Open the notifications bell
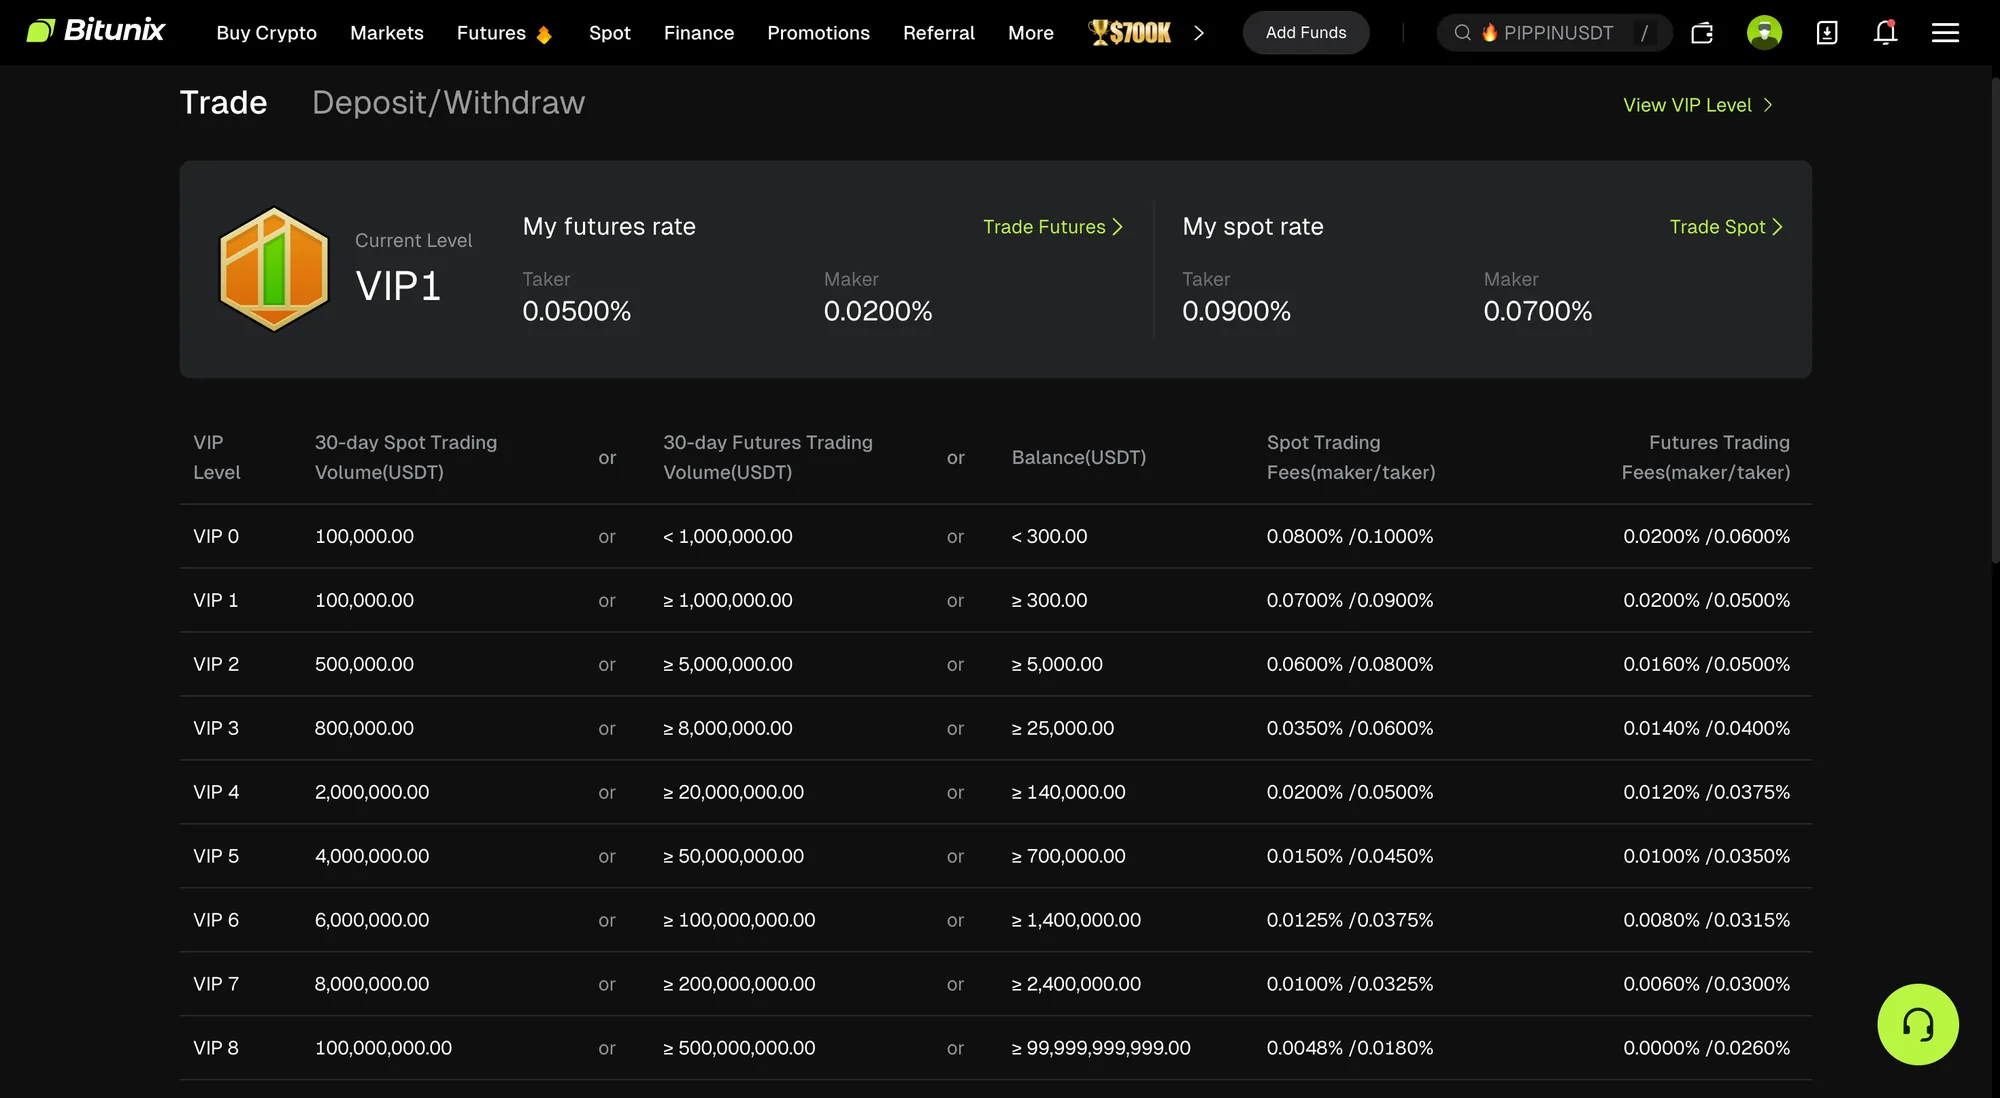2000x1098 pixels. tap(1885, 33)
